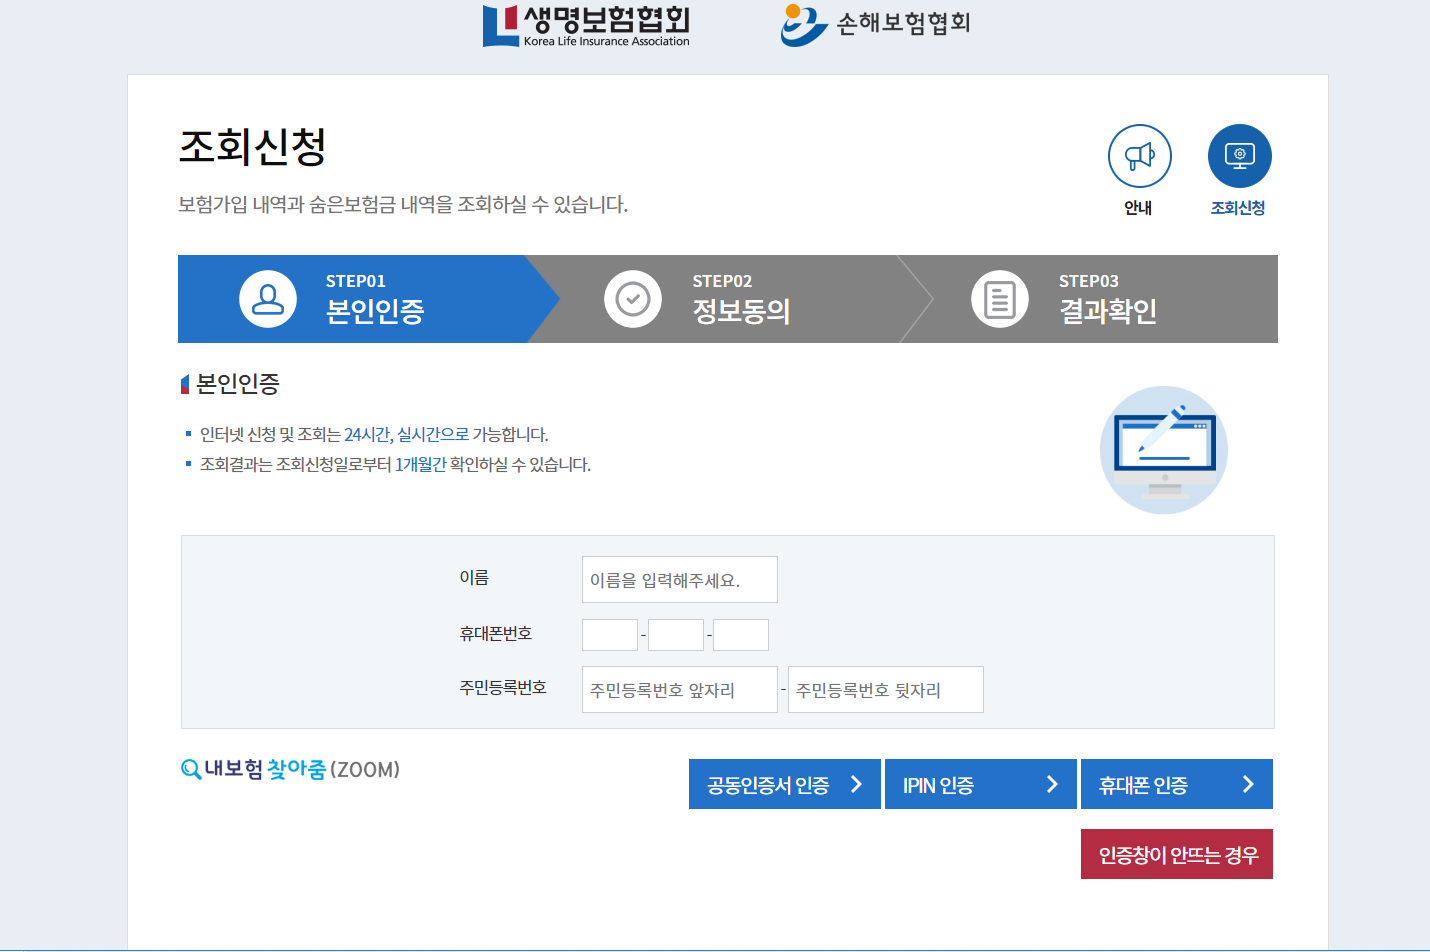Screen dimensions: 1430x952
Task: Click 인증창이 안뜨는 경우 help button
Action: pyautogui.click(x=1176, y=853)
